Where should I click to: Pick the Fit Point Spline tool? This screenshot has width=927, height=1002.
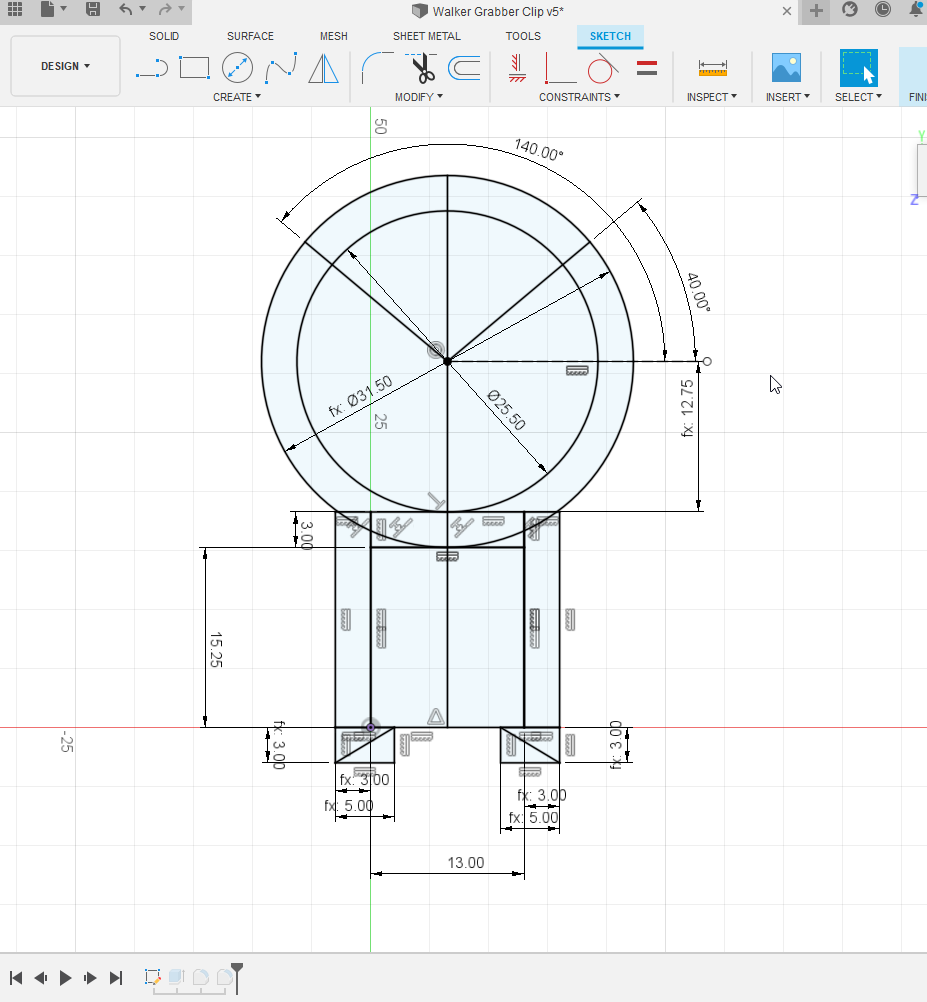tap(281, 68)
